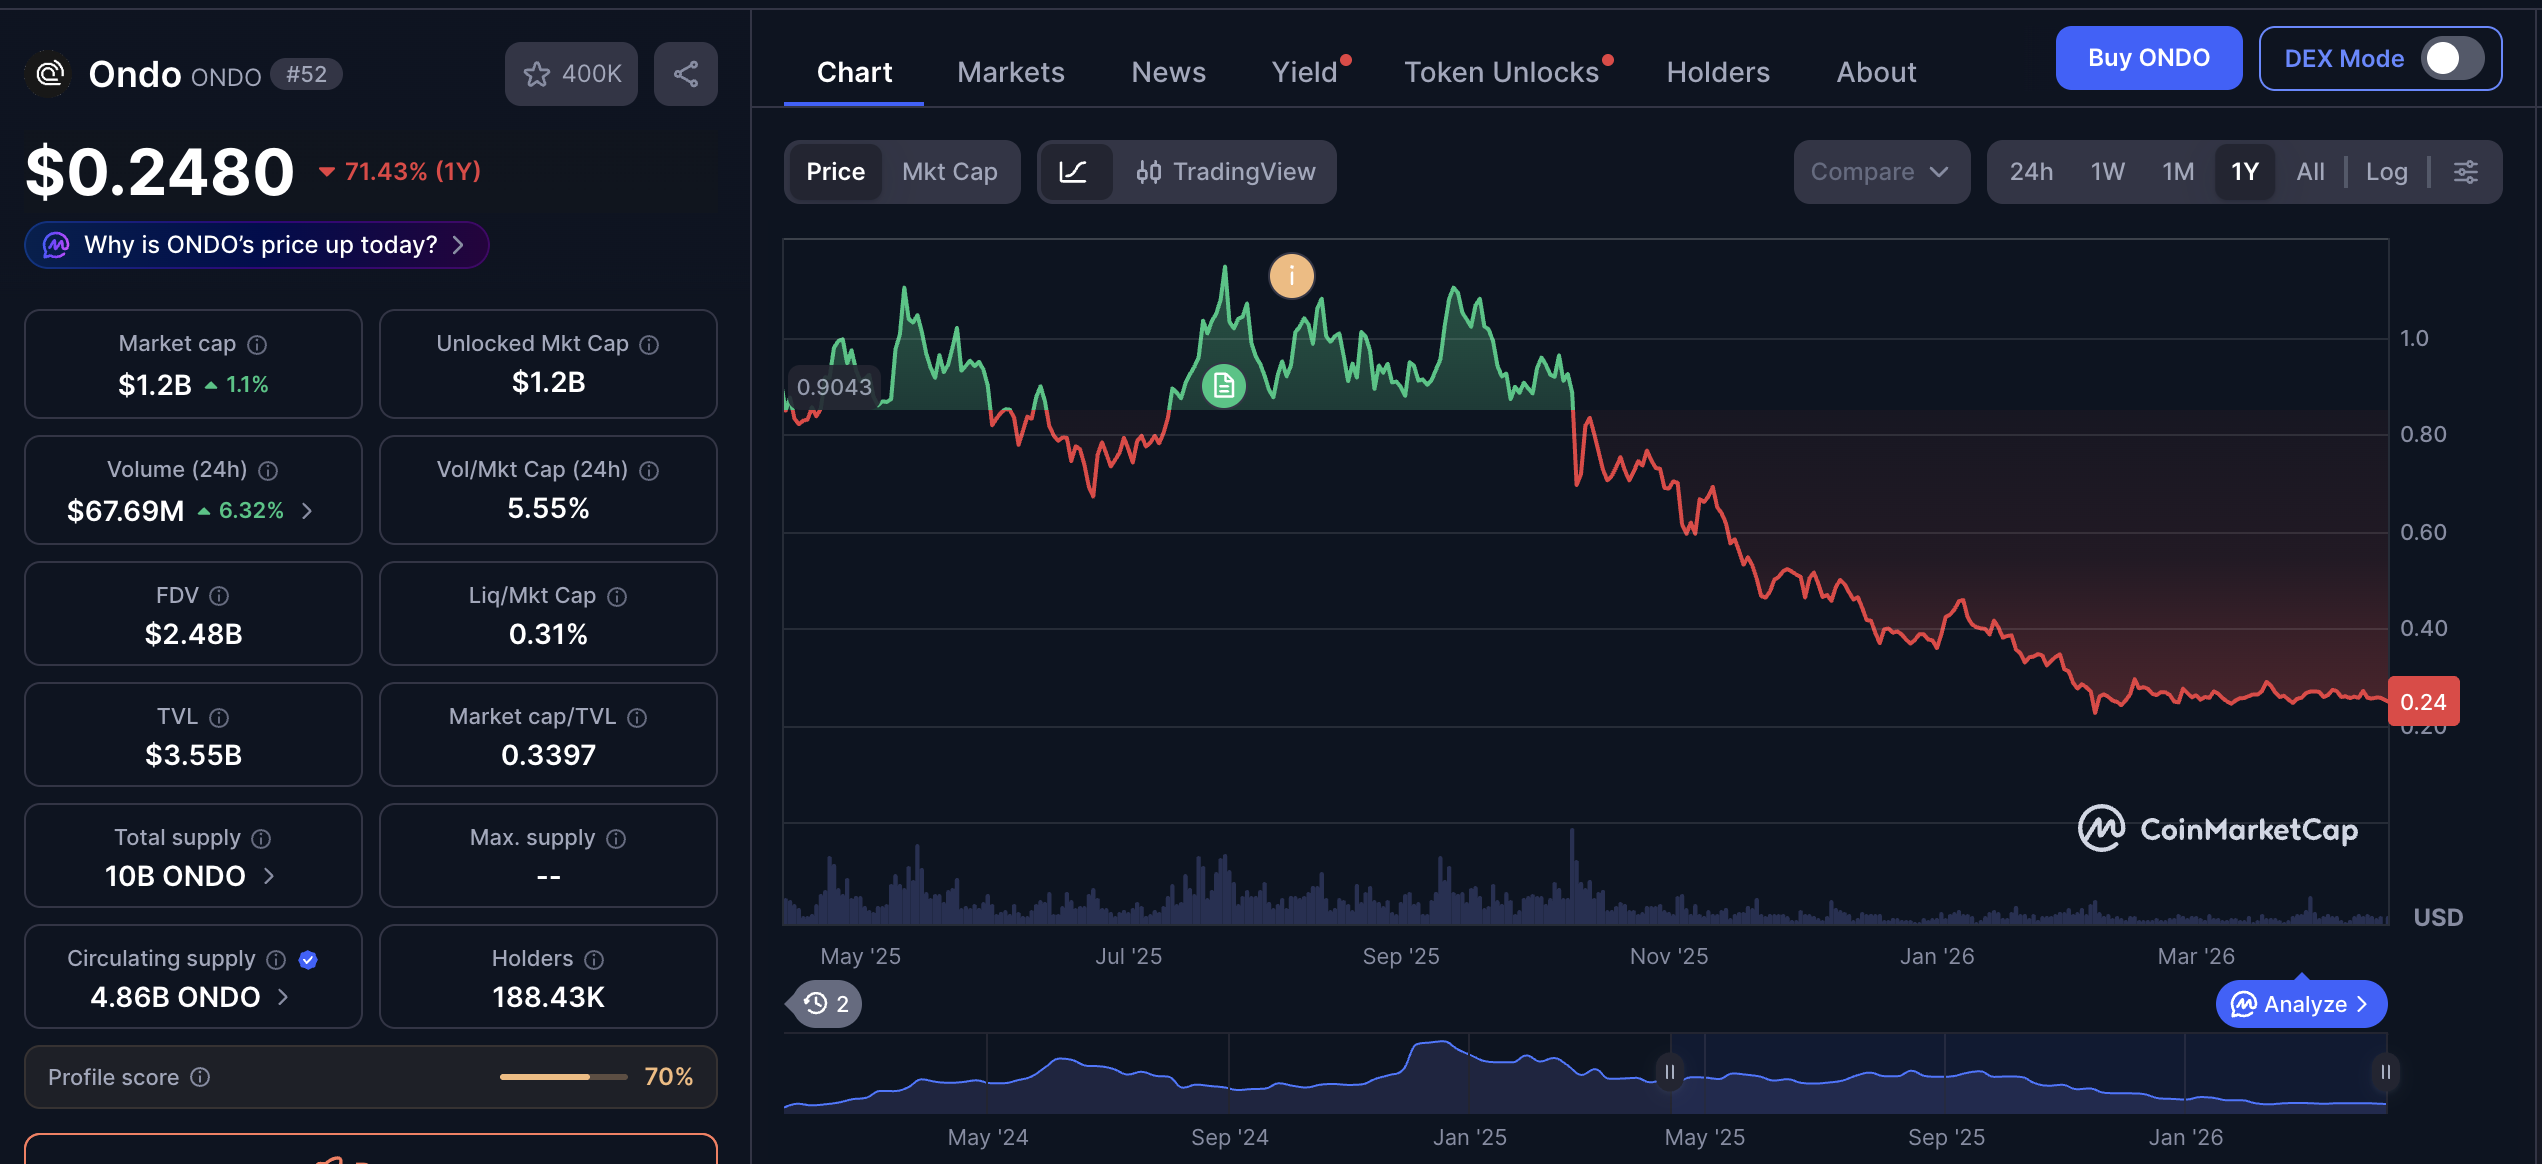
Task: Click the Profile score progress bar
Action: (563, 1077)
